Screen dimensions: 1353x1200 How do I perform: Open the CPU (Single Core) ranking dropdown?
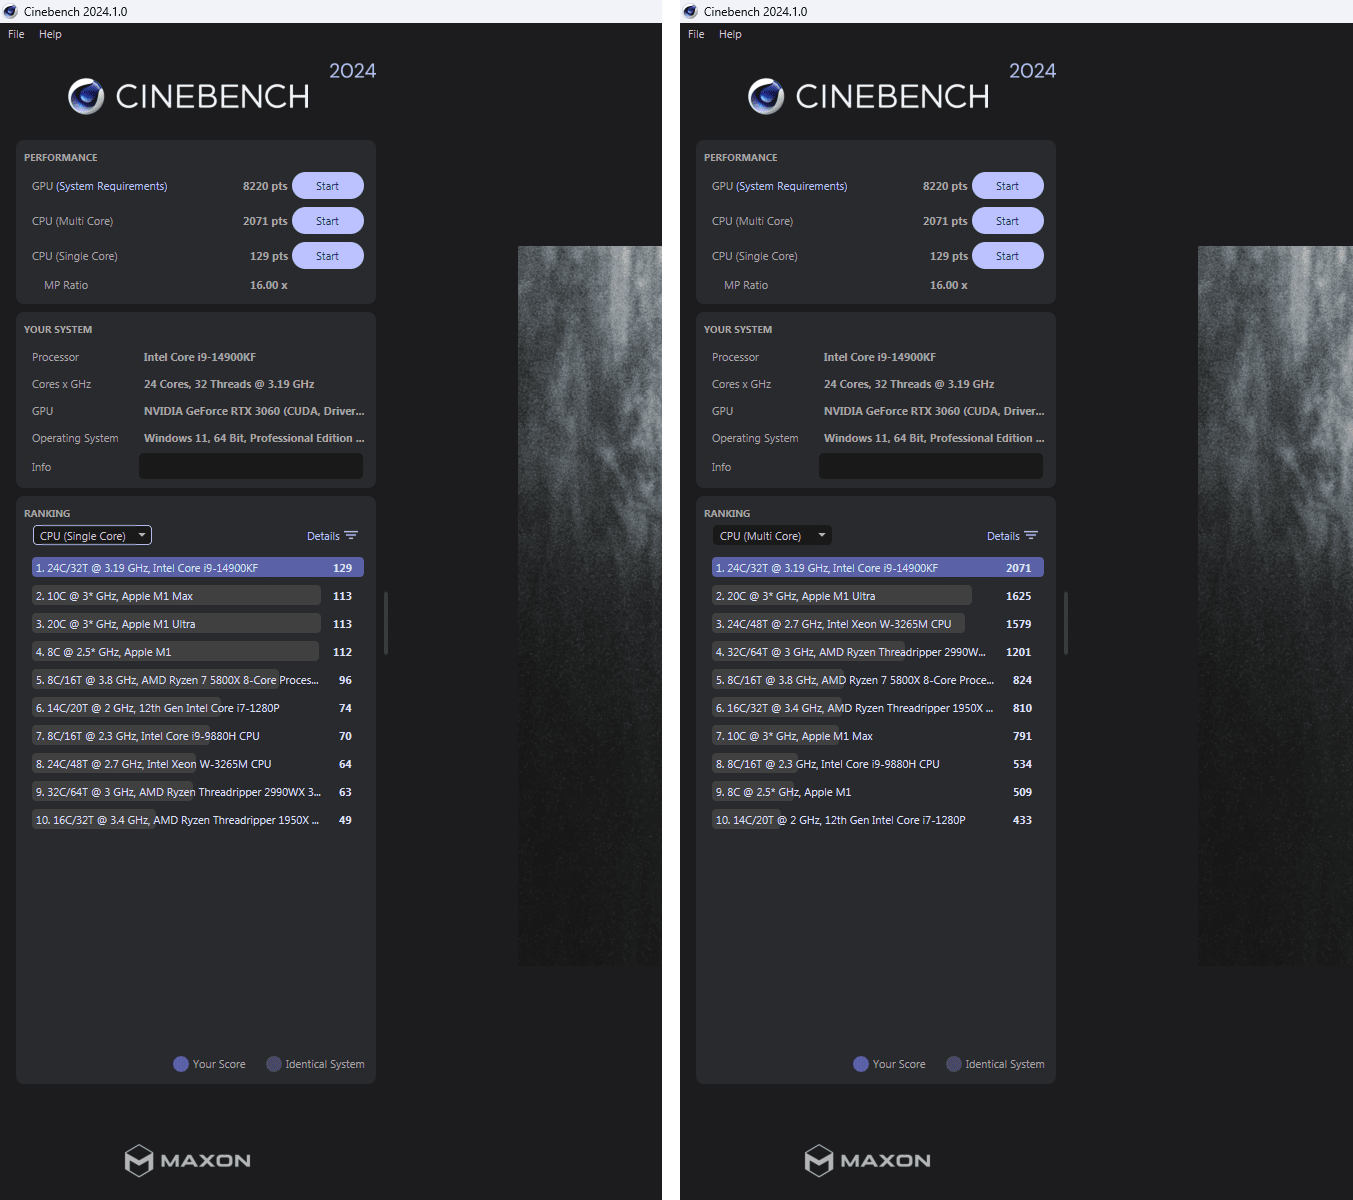pos(92,536)
